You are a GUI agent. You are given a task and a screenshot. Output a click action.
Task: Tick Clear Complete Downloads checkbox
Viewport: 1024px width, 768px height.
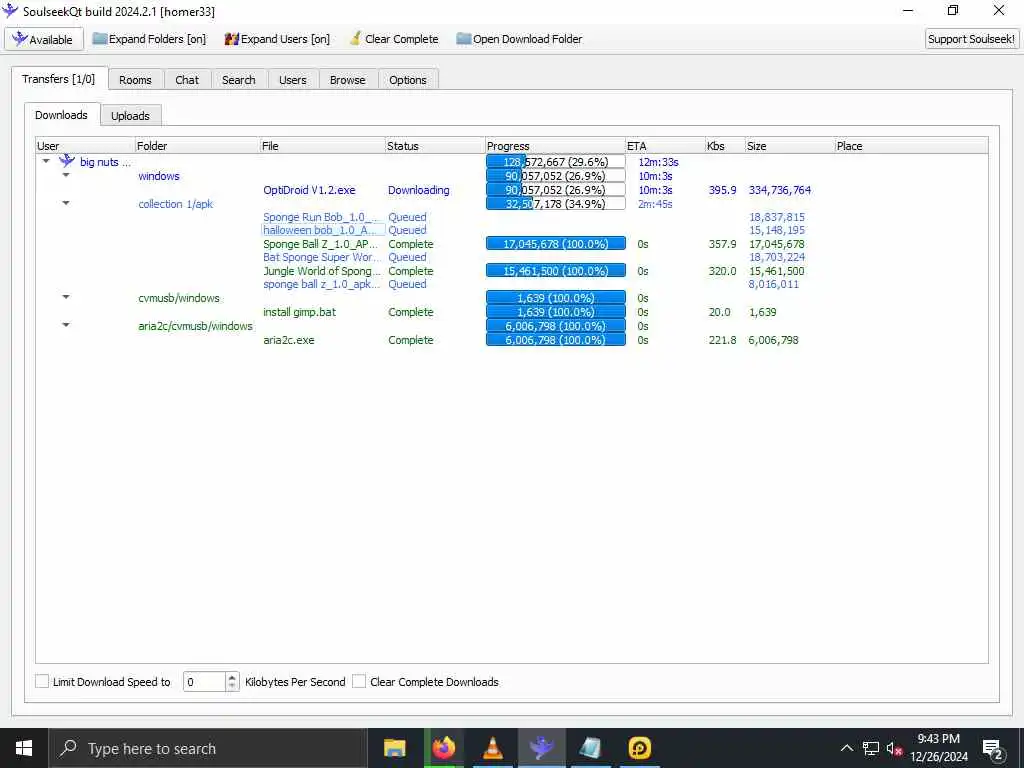(x=359, y=681)
